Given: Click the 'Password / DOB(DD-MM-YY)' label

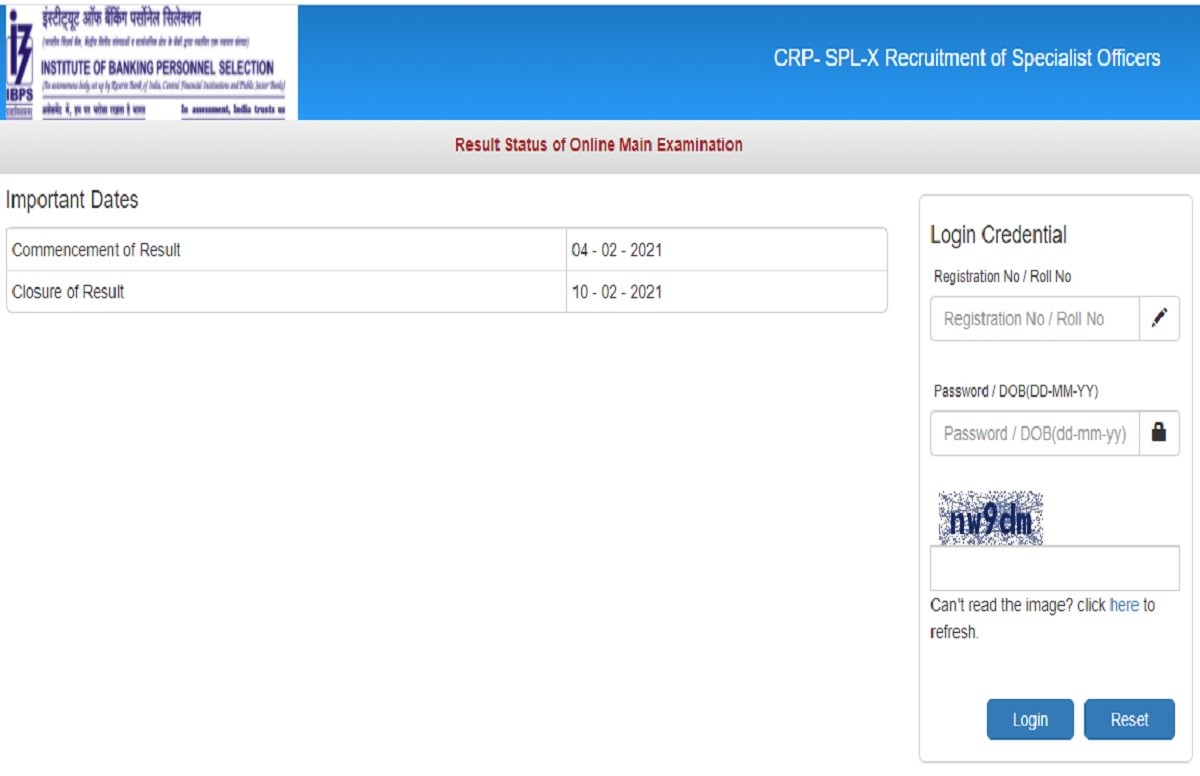Looking at the screenshot, I should point(1015,391).
